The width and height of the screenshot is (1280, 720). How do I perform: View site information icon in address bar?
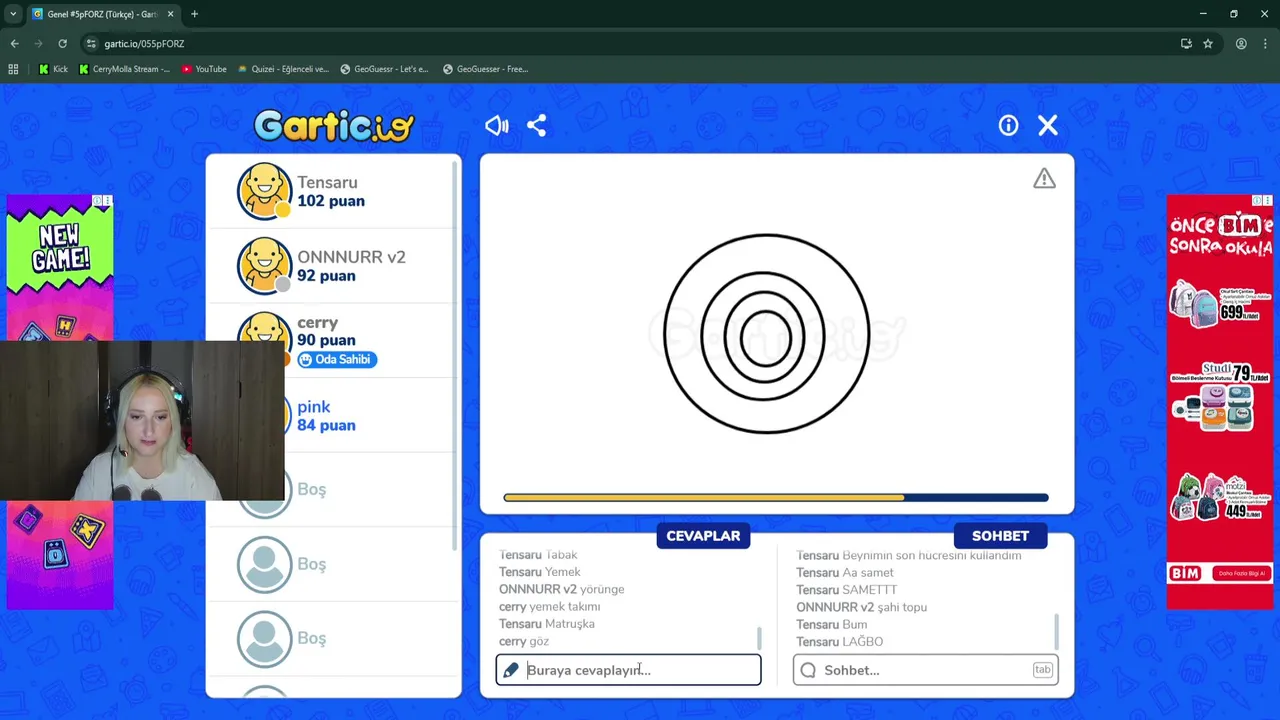tap(91, 44)
